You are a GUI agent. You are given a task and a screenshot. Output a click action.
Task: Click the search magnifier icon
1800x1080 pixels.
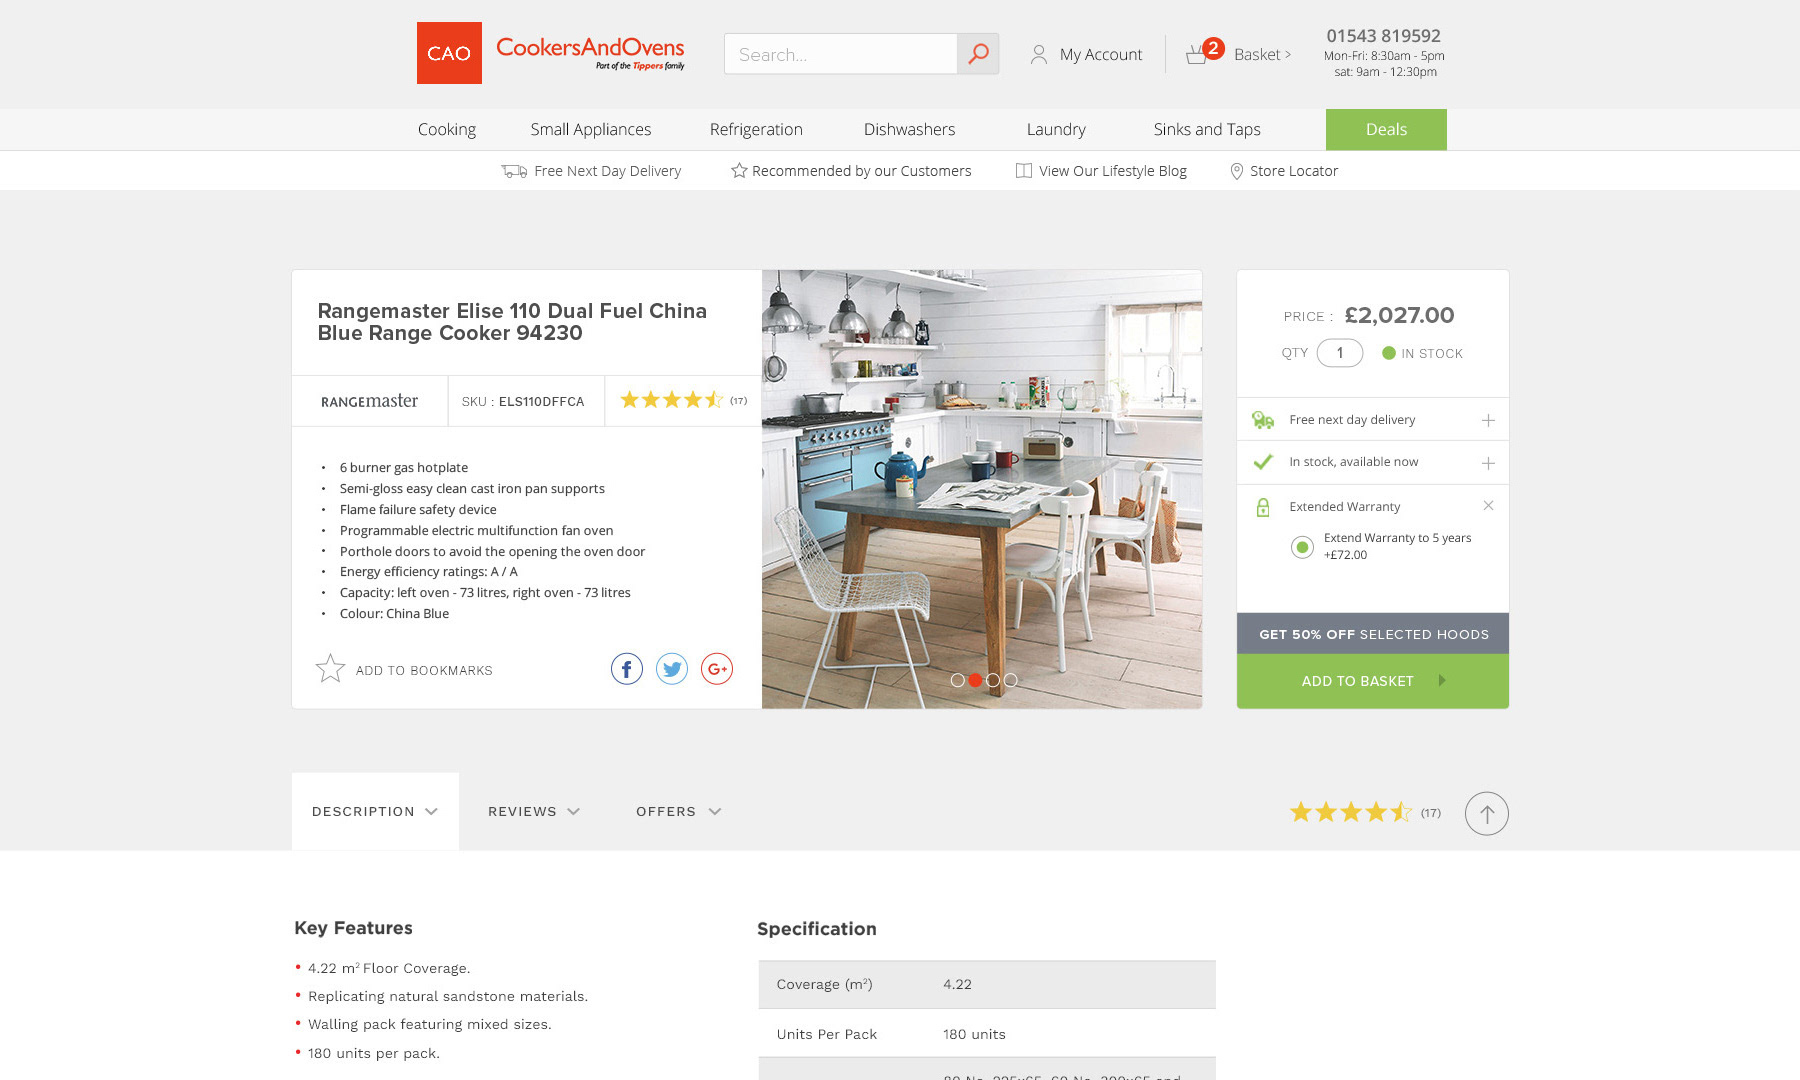tap(978, 54)
